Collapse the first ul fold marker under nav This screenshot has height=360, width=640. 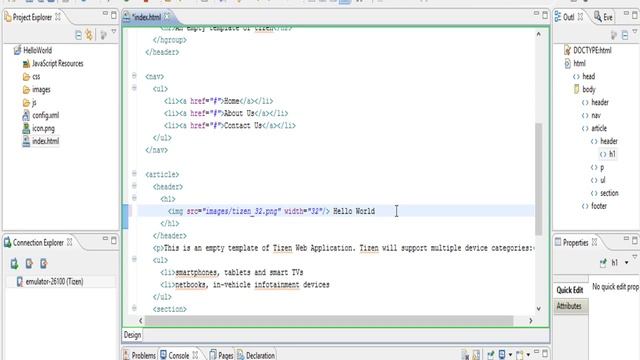click(134, 88)
